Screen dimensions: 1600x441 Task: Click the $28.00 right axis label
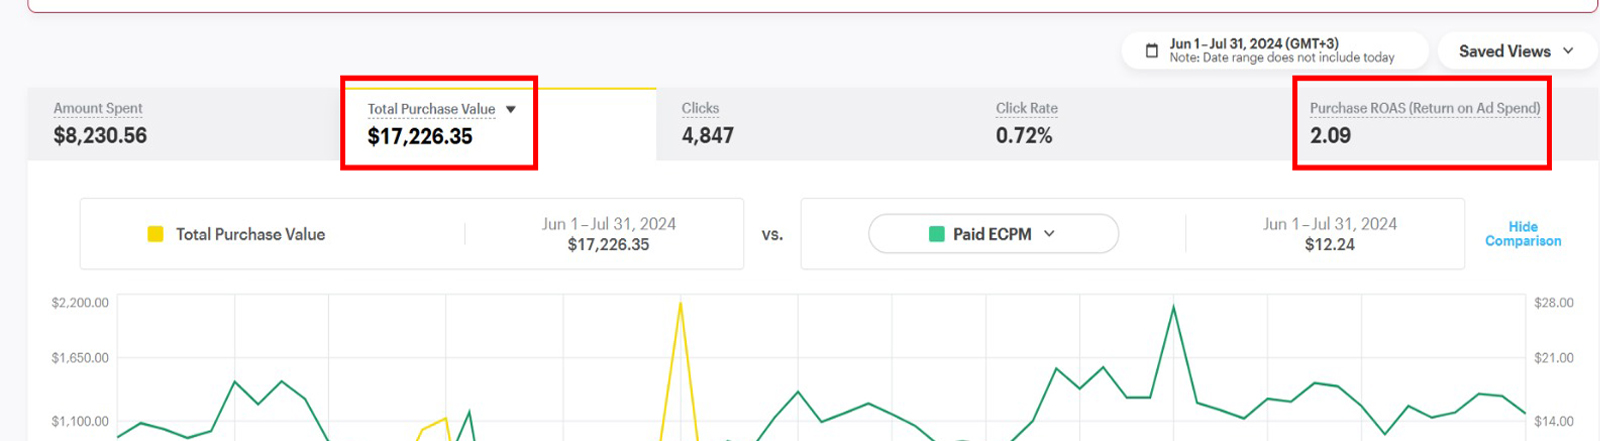[1553, 303]
